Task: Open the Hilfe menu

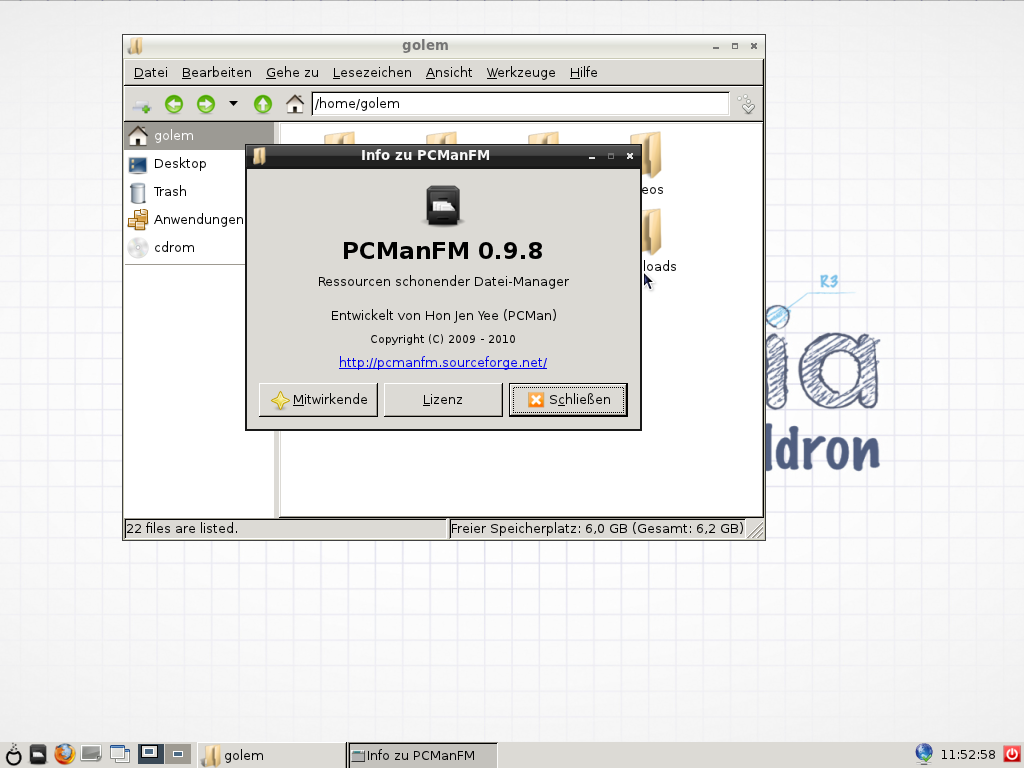Action: click(x=583, y=72)
